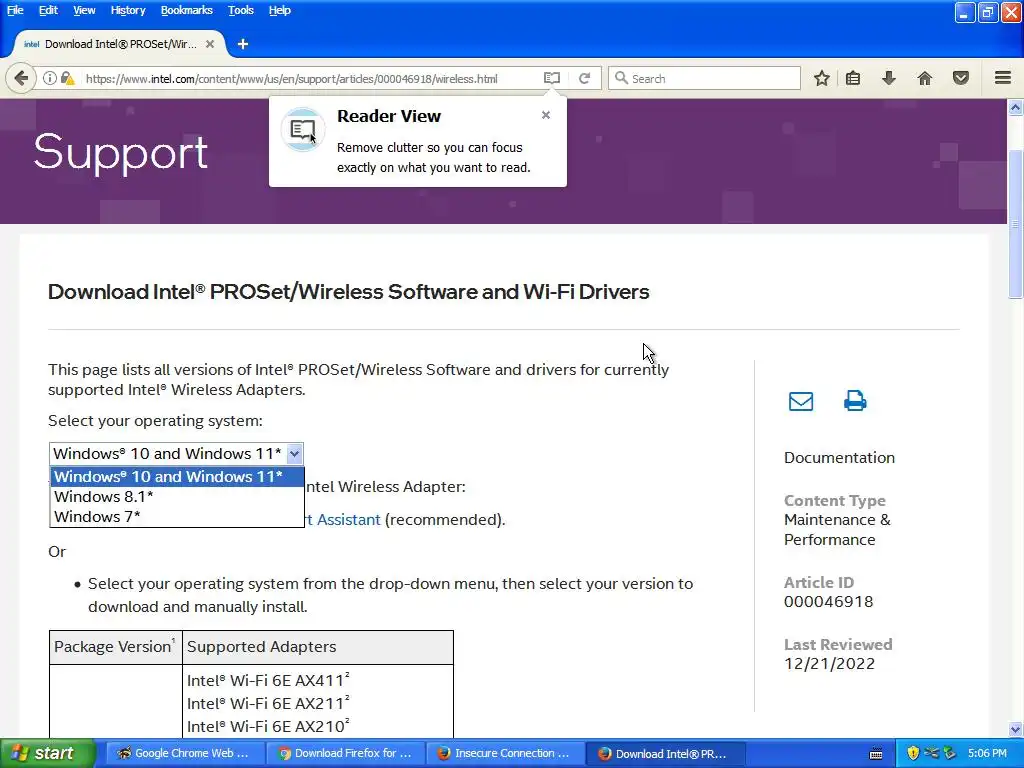Open the tray keyboard icon
The height and width of the screenshot is (768, 1024).
point(876,754)
